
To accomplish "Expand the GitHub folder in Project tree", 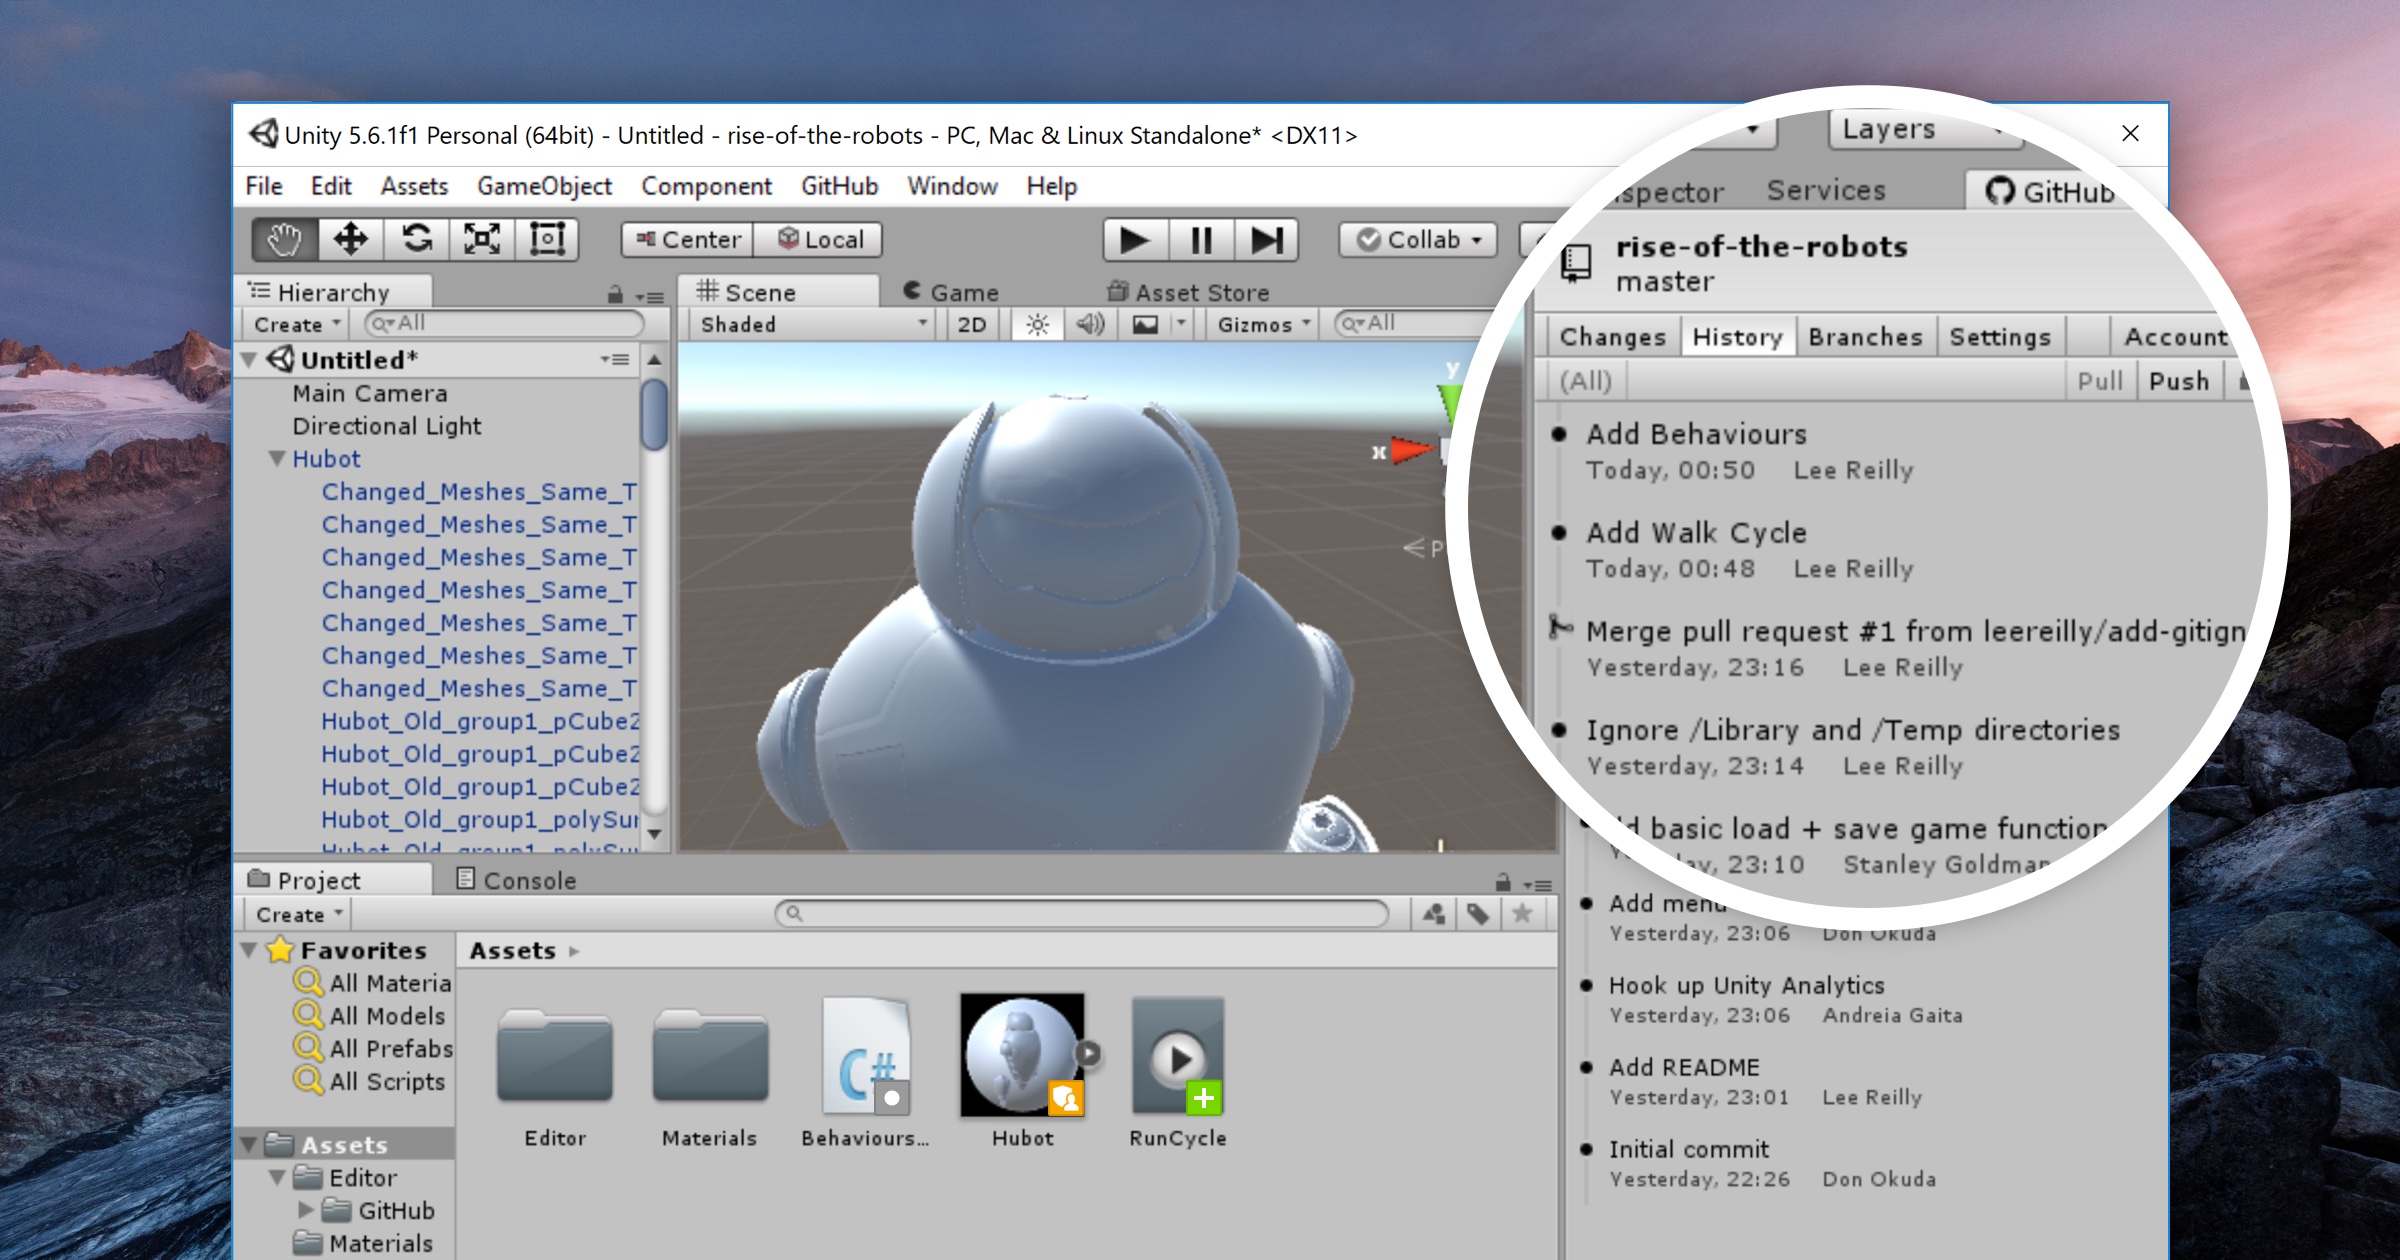I will coord(305,1210).
